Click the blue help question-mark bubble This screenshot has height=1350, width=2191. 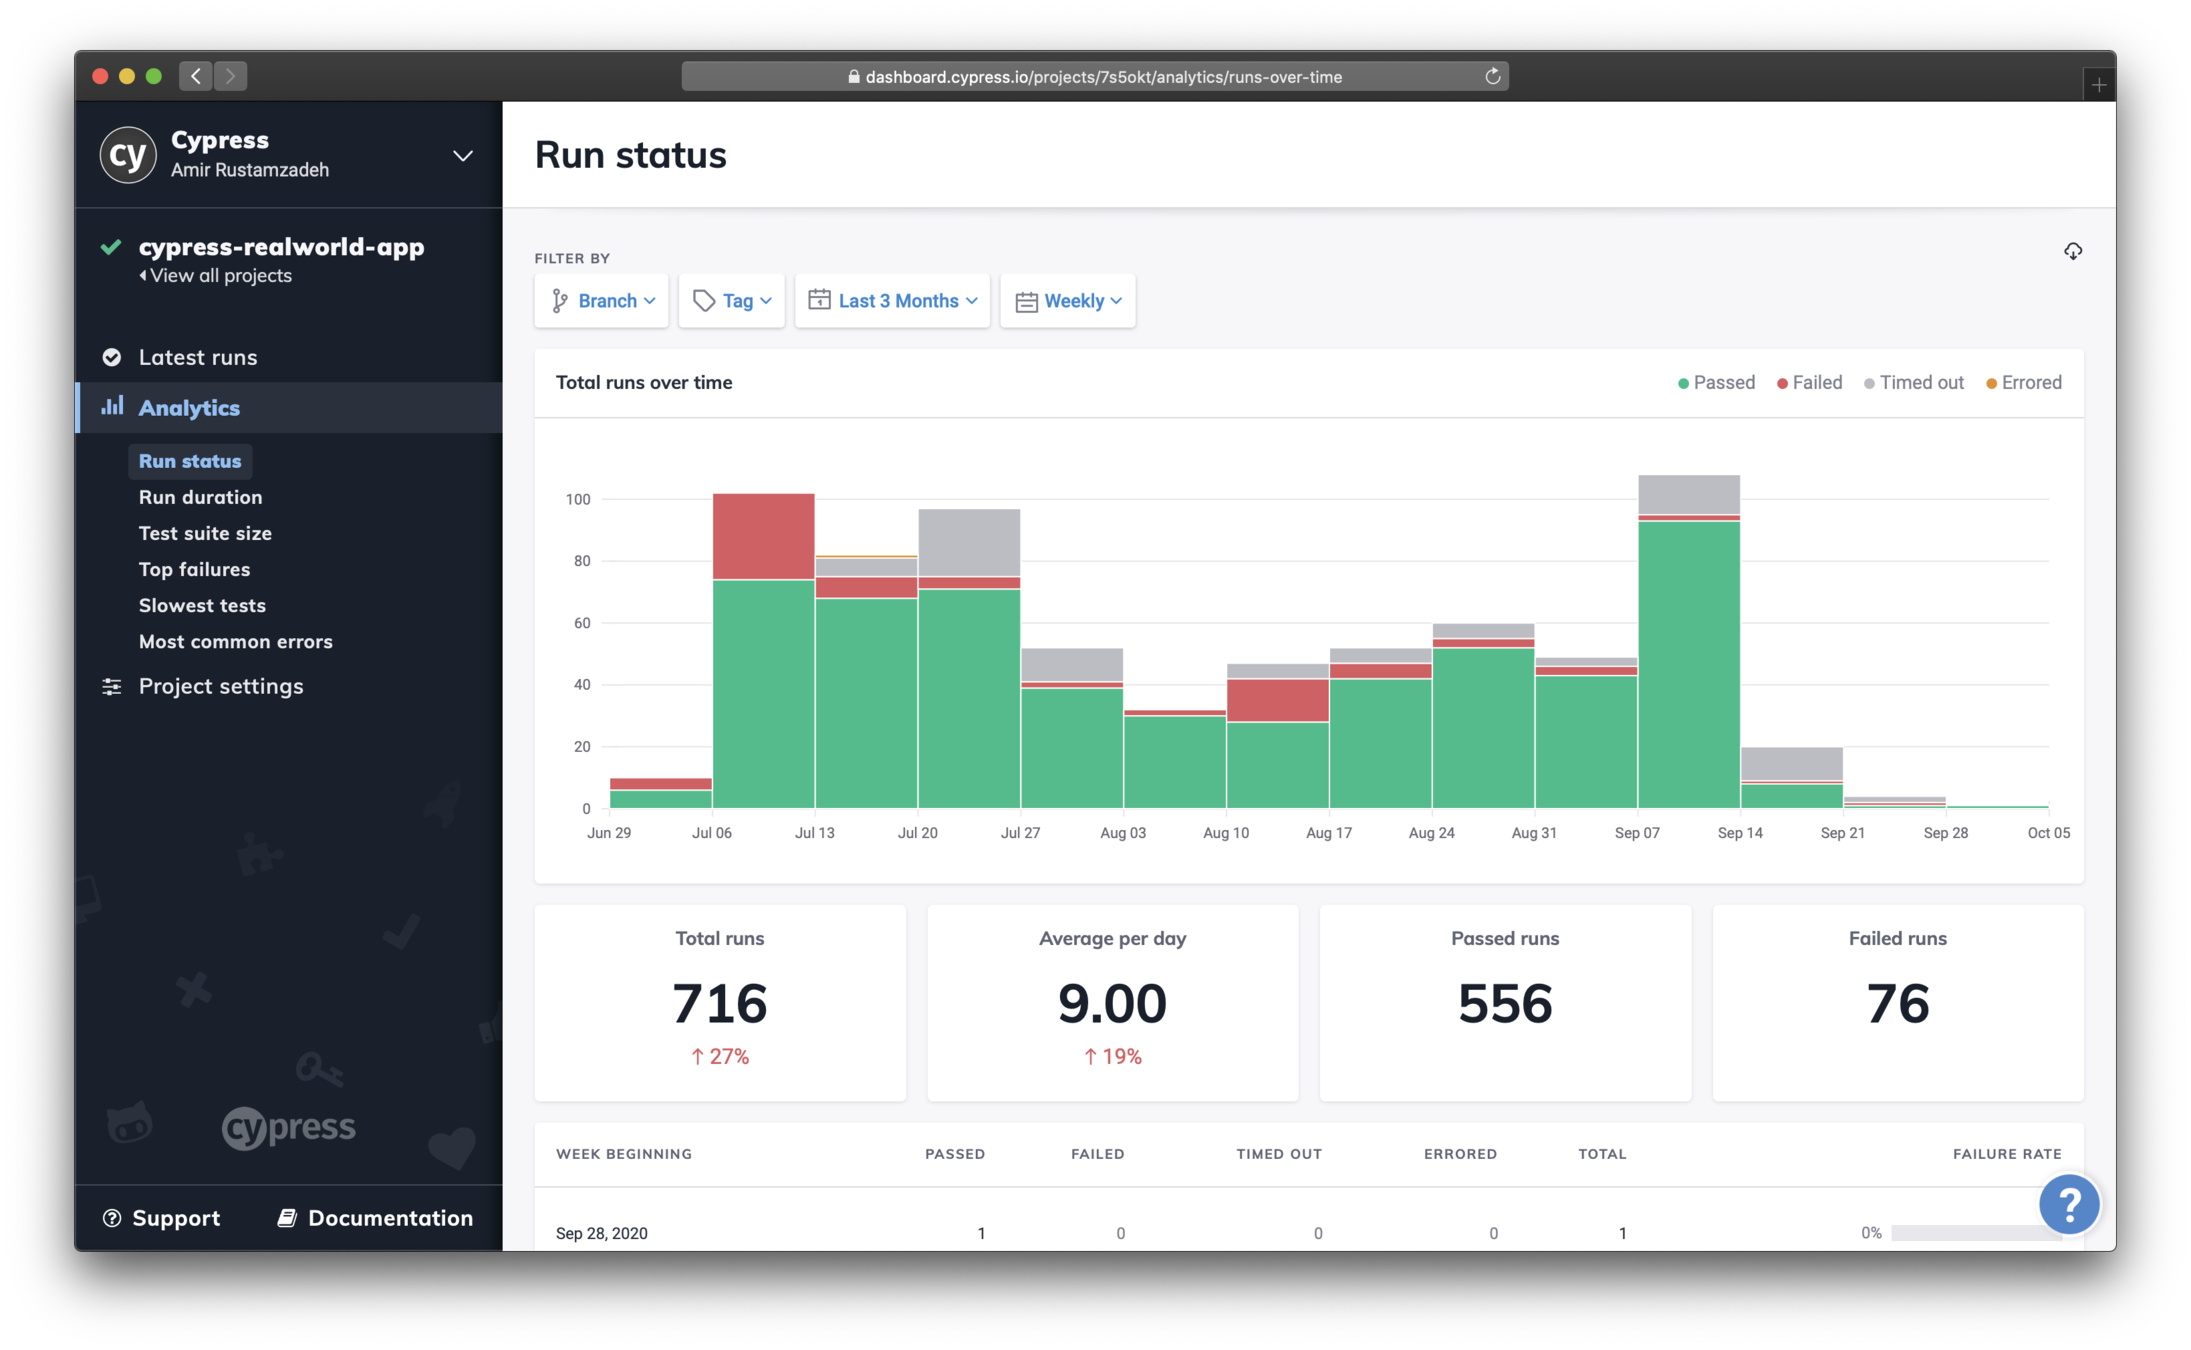(x=2068, y=1204)
